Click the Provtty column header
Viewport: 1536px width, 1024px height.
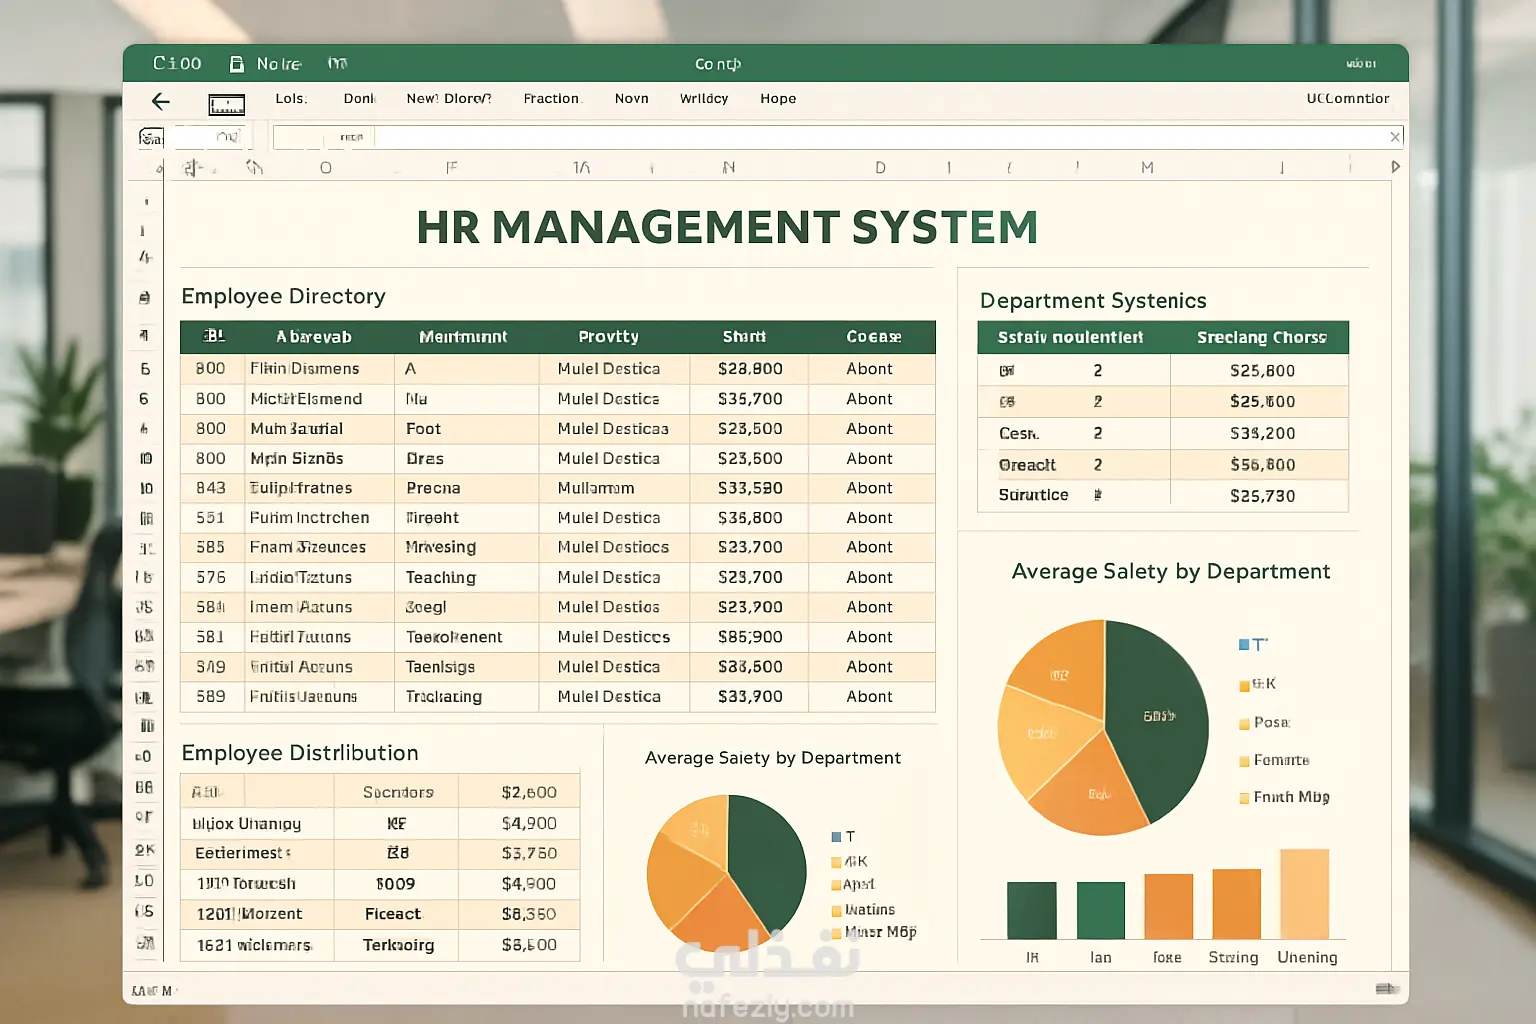click(608, 337)
